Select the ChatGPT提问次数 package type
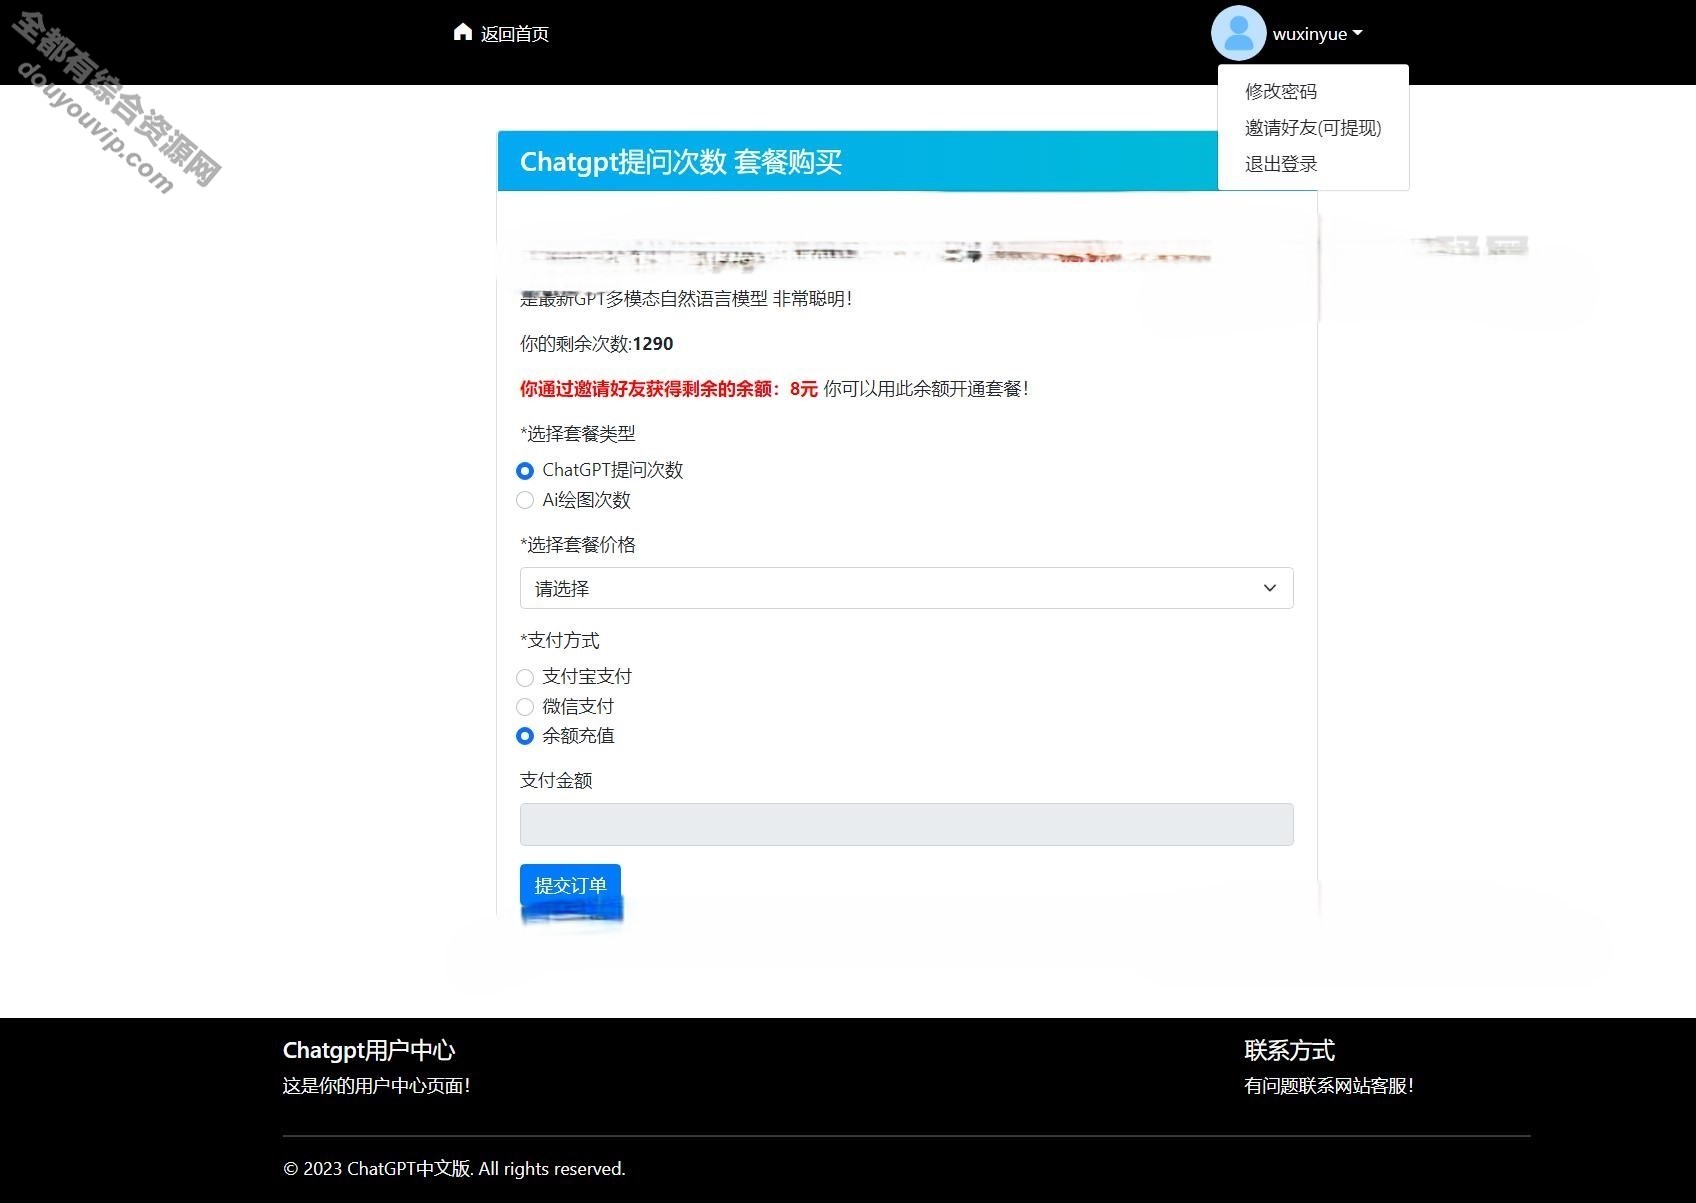 (525, 470)
